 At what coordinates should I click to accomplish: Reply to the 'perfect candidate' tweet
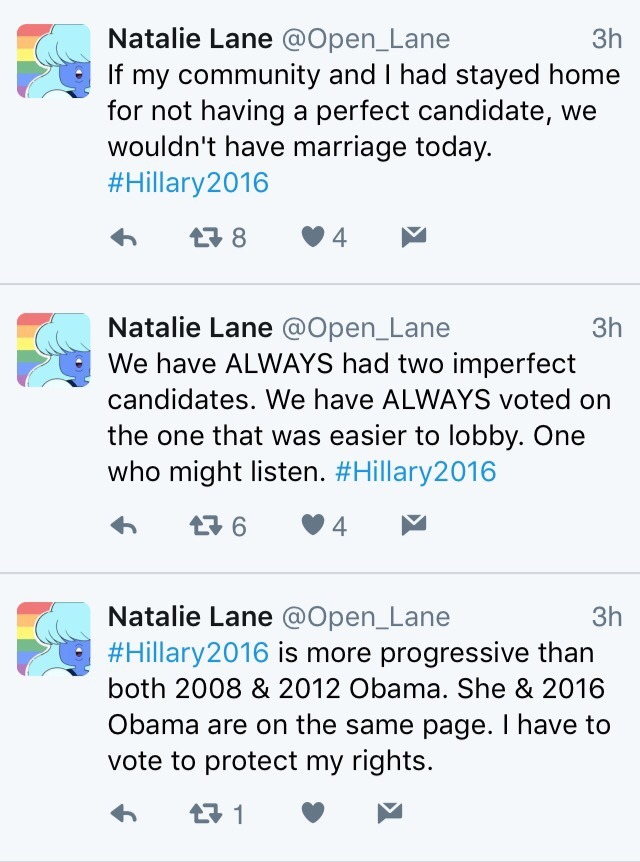(123, 237)
